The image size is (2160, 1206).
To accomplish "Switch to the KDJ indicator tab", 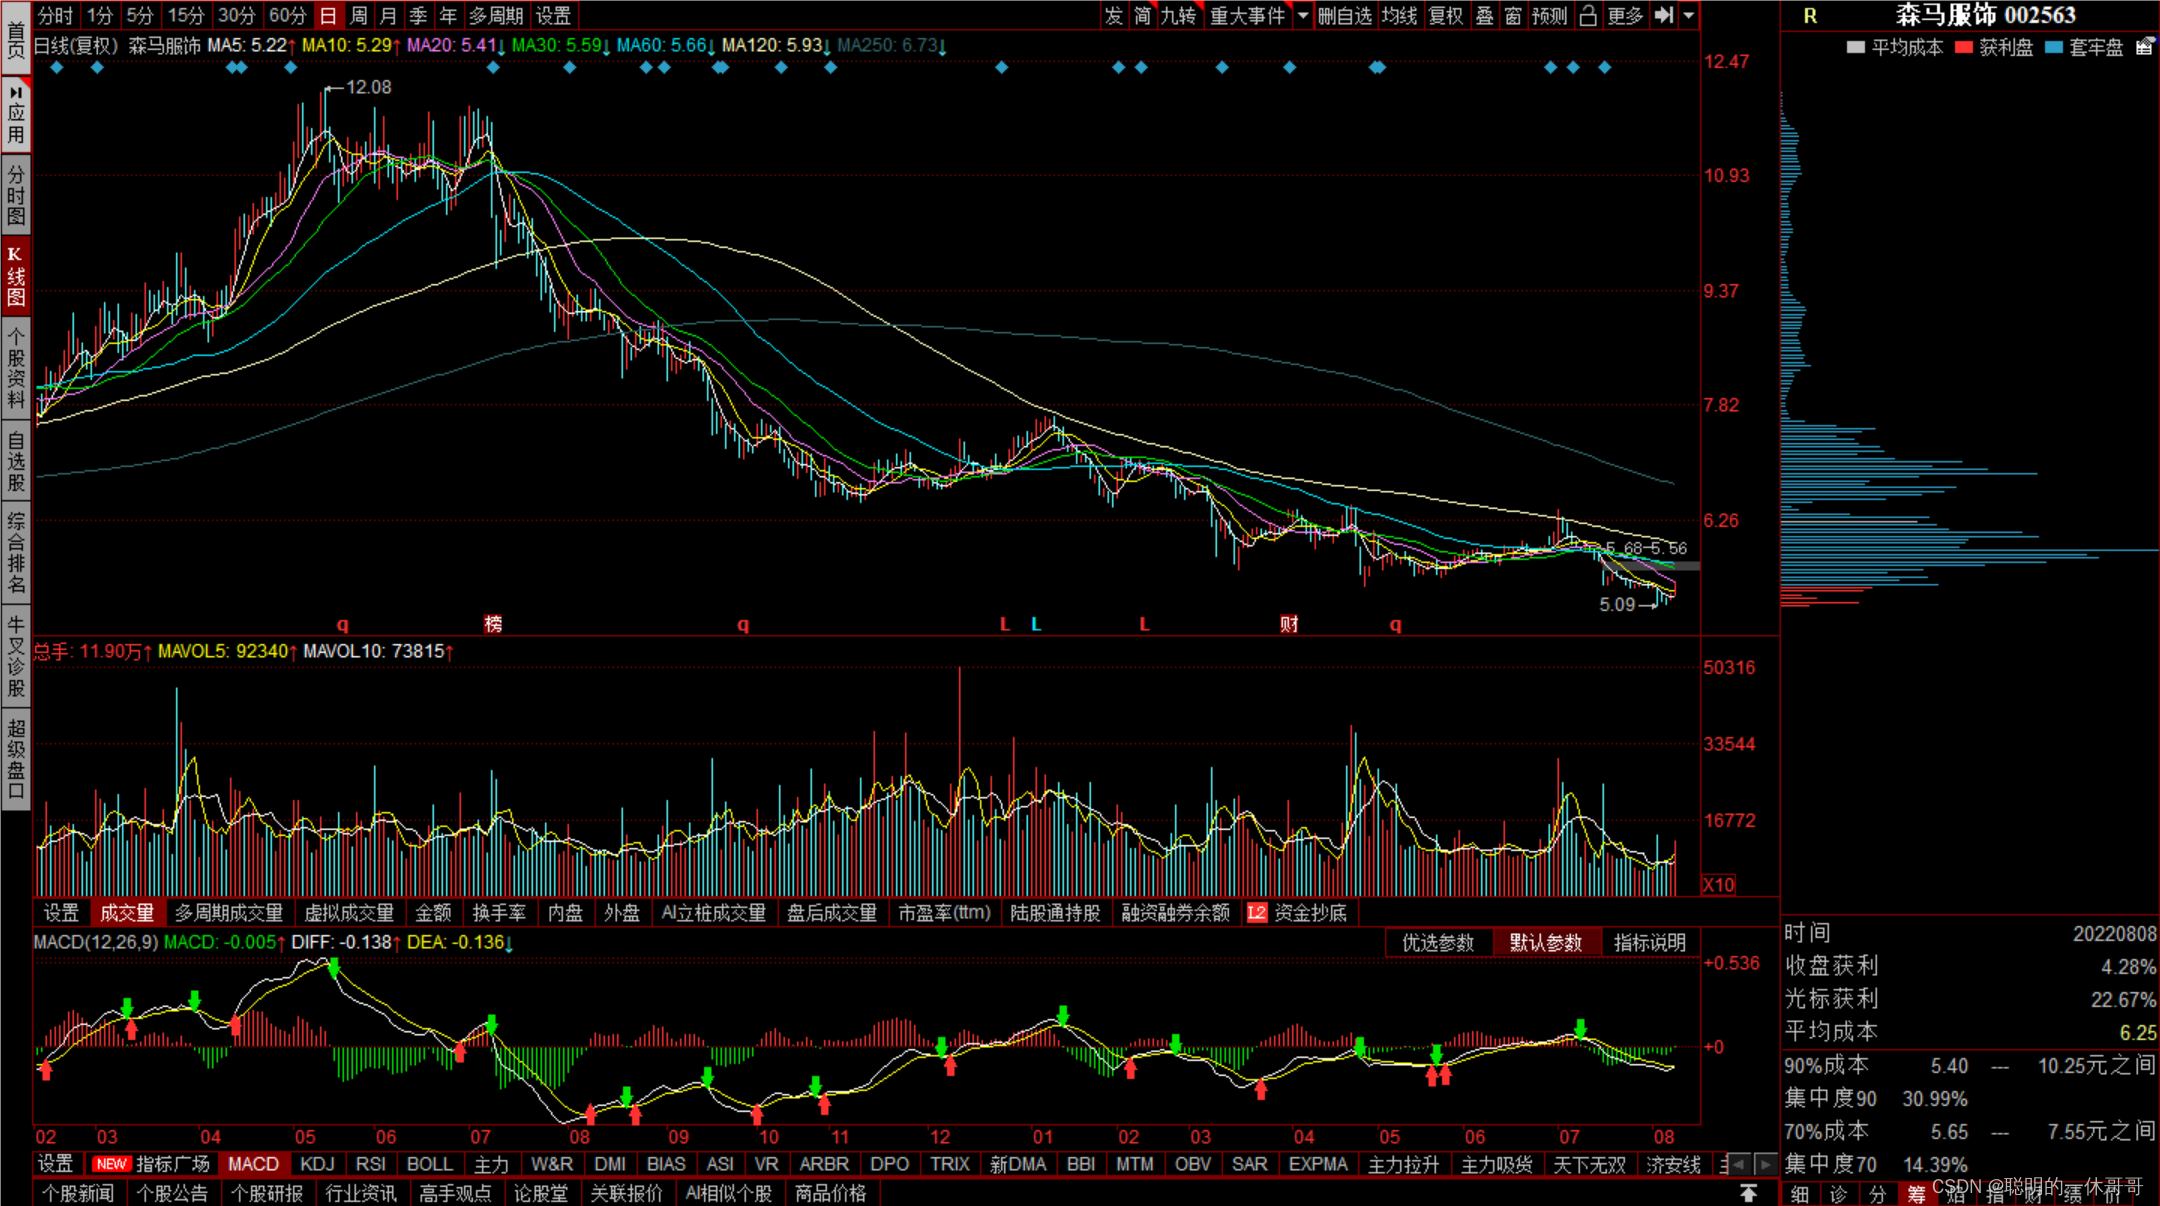I will (317, 1164).
